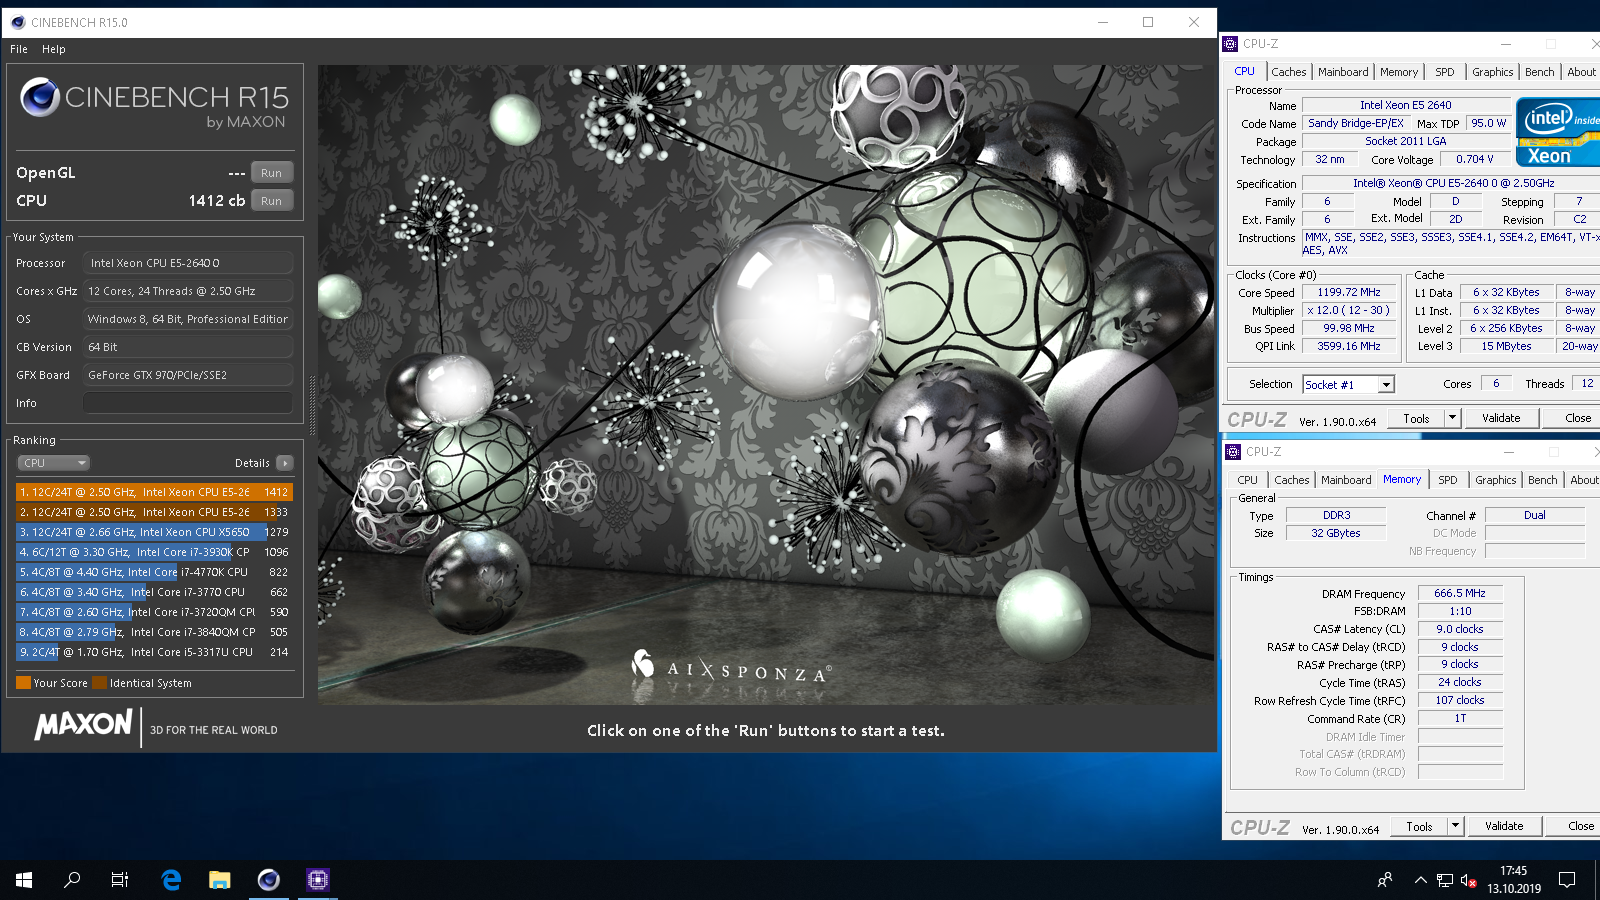Click Tools button in lower CPU-Z
Viewport: 1600px width, 900px height.
point(1419,826)
